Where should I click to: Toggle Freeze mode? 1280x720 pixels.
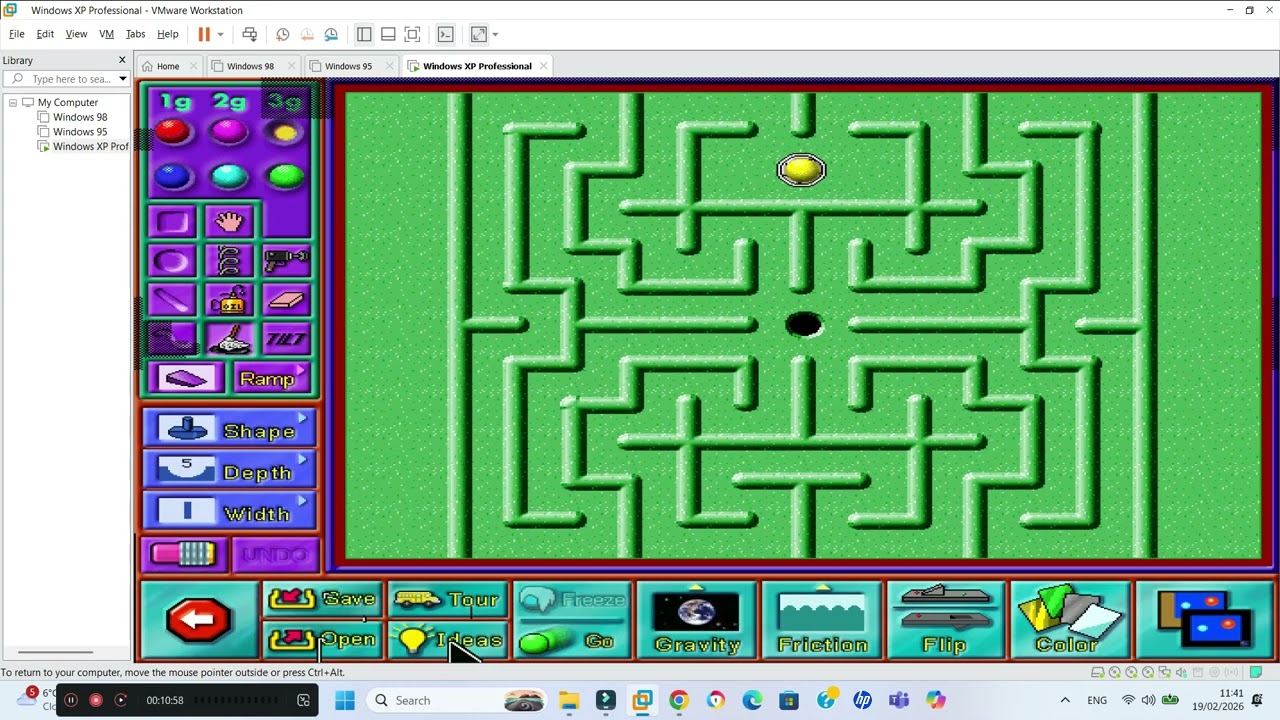(572, 599)
